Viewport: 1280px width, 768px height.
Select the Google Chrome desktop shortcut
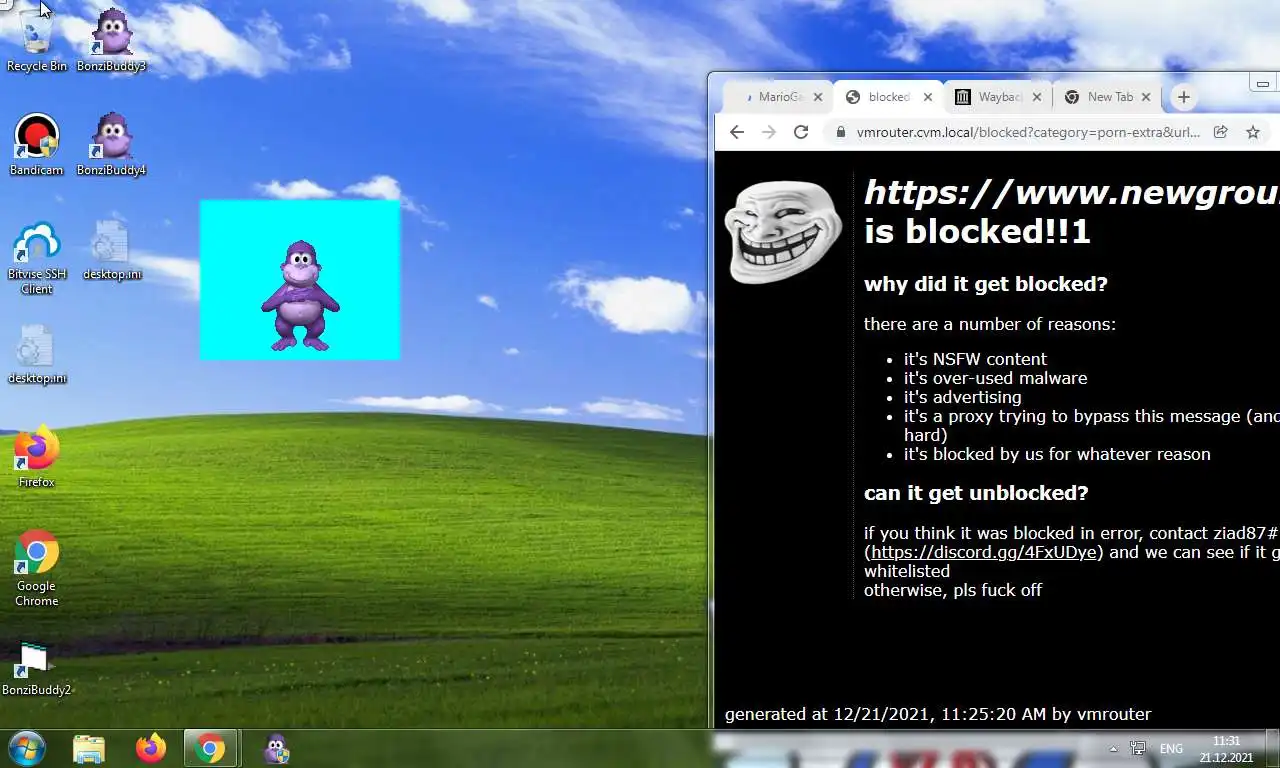(37, 568)
